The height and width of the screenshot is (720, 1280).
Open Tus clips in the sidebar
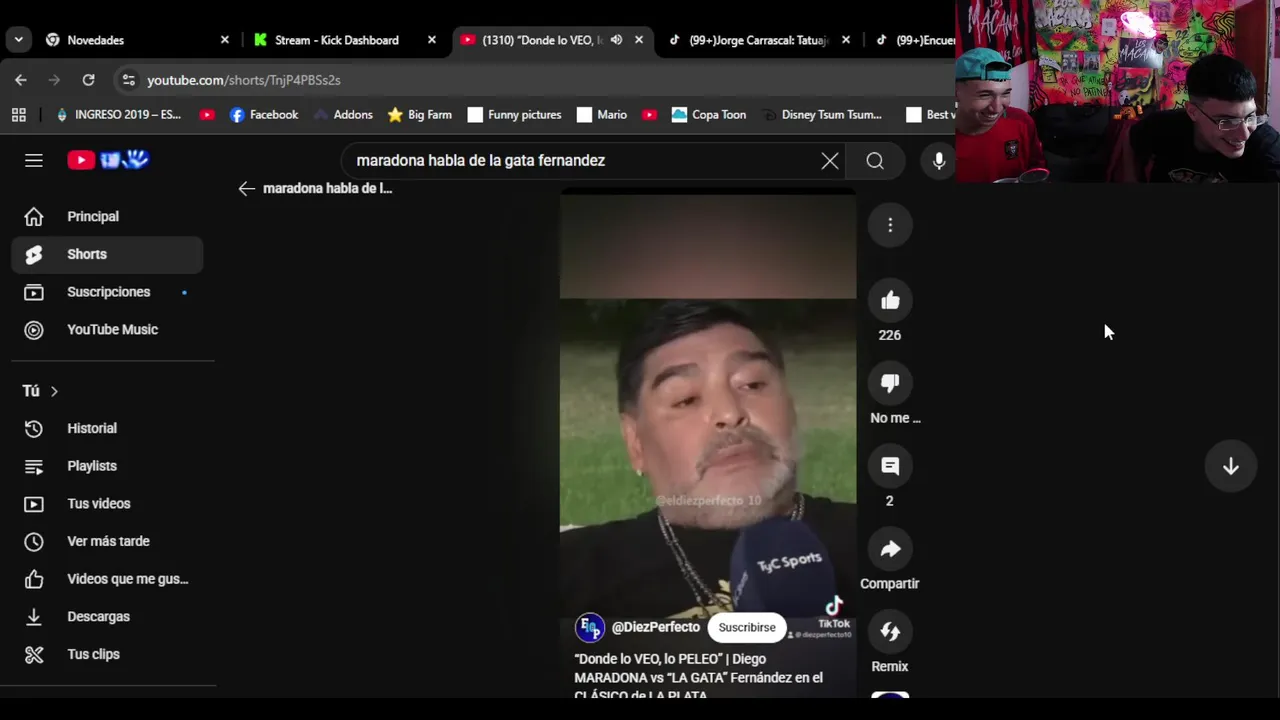tap(108, 654)
